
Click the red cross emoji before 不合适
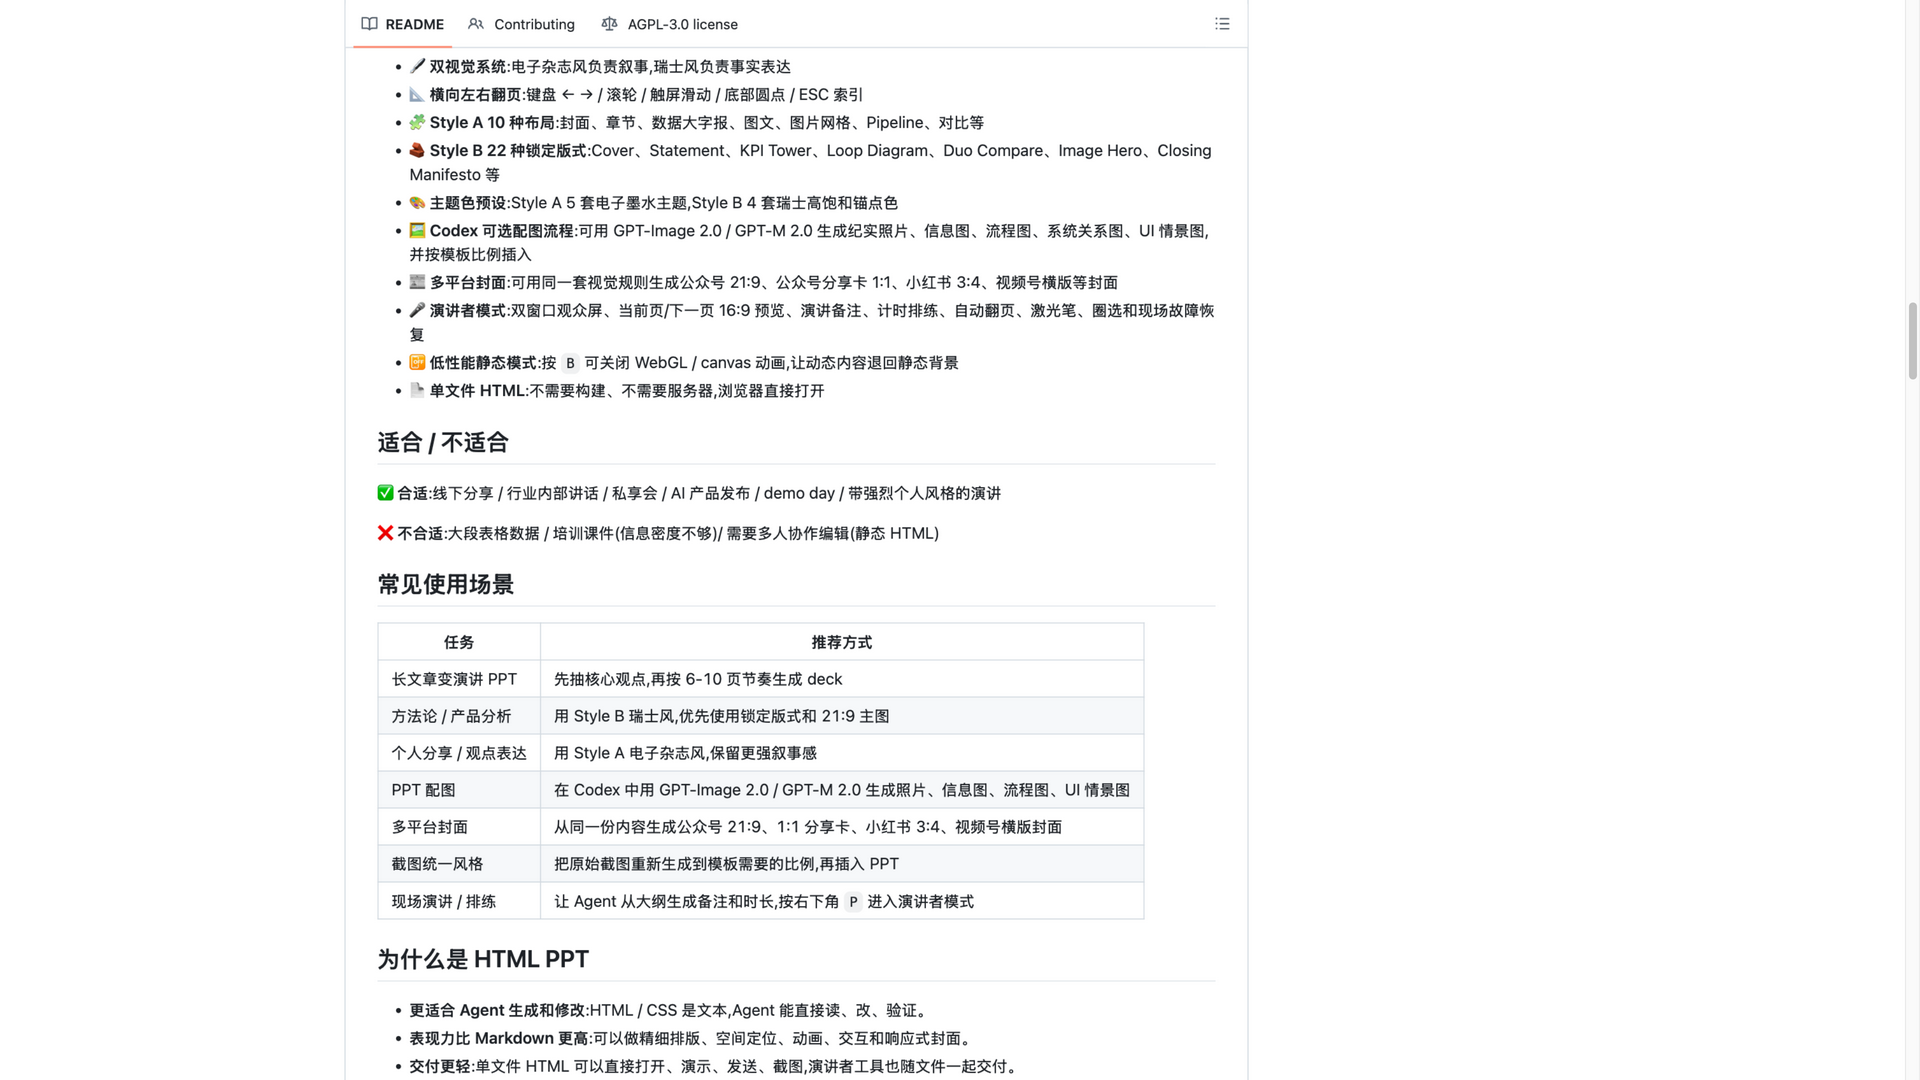point(385,533)
